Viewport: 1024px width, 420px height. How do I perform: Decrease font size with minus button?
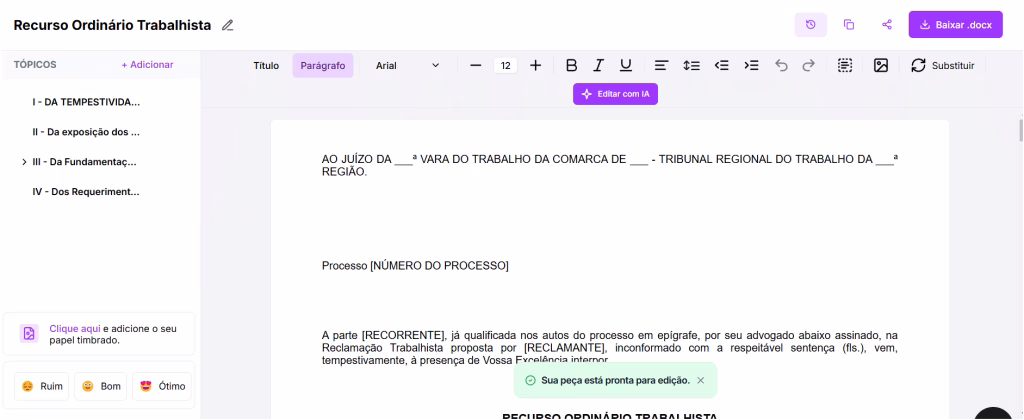pyautogui.click(x=475, y=65)
